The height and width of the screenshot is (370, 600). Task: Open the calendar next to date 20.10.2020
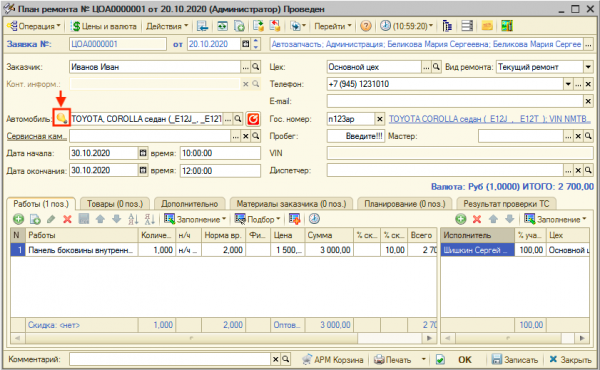click(245, 44)
